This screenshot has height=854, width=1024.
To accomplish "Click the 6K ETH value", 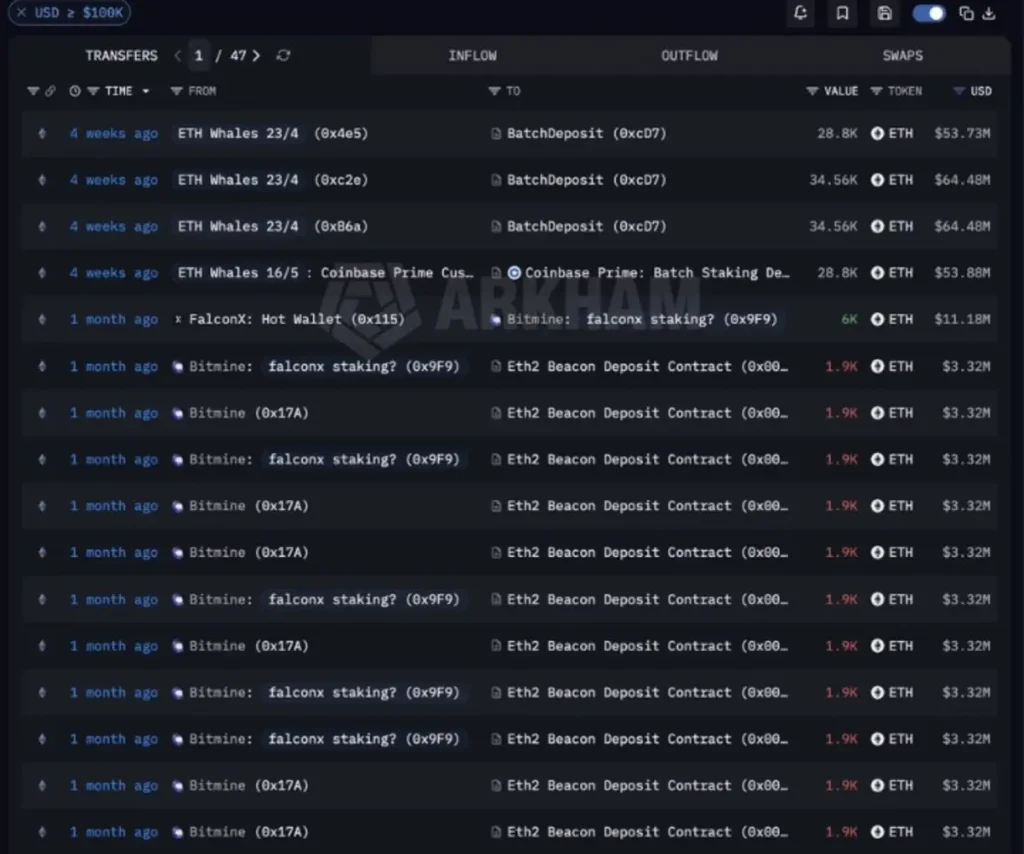I will 849,319.
